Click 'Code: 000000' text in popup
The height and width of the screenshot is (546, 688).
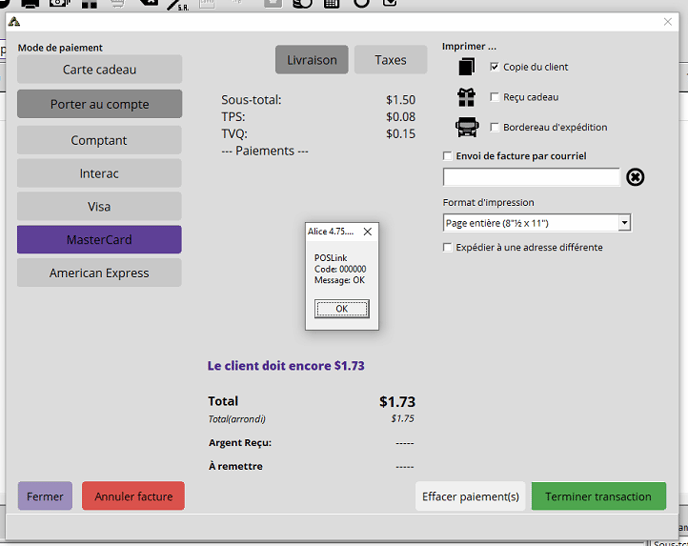click(x=340, y=269)
